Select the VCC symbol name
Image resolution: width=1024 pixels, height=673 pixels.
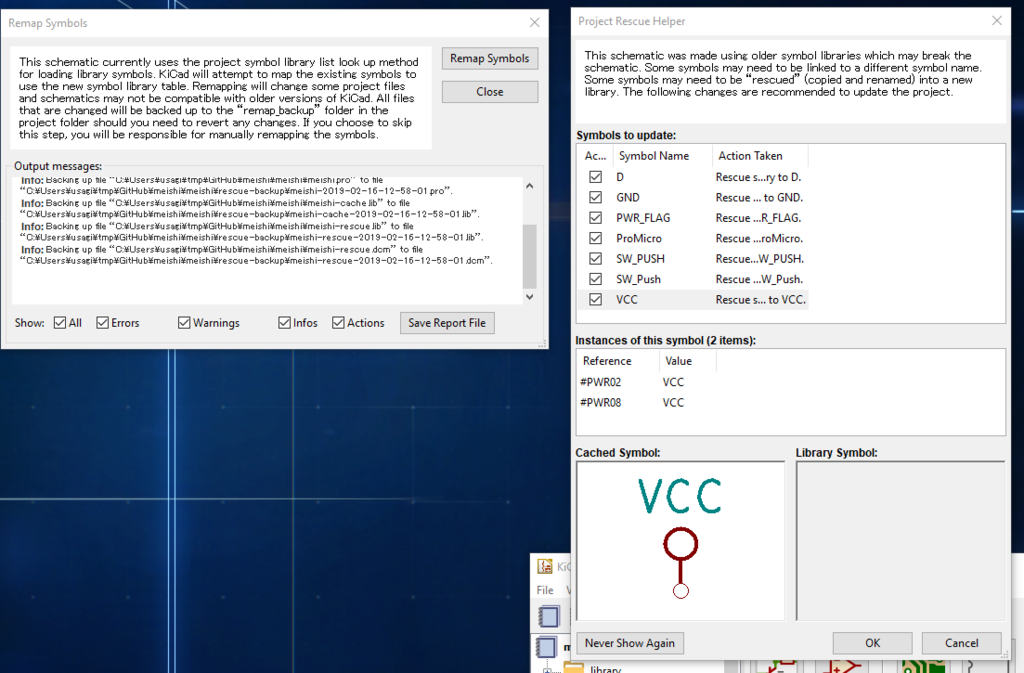627,300
